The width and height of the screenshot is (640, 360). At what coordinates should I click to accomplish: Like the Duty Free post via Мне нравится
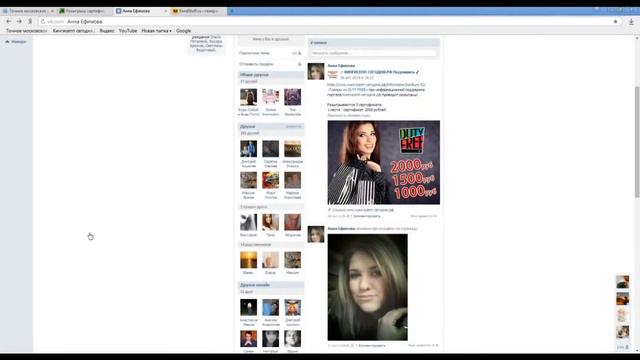pyautogui.click(x=424, y=216)
